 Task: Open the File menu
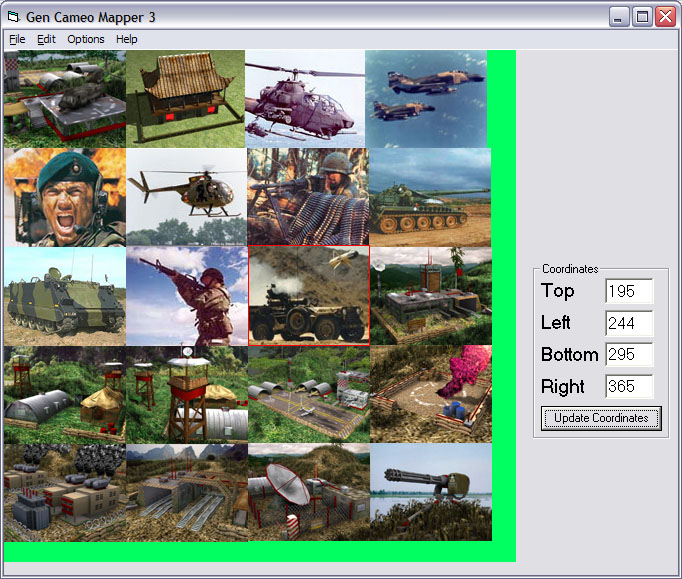click(17, 39)
